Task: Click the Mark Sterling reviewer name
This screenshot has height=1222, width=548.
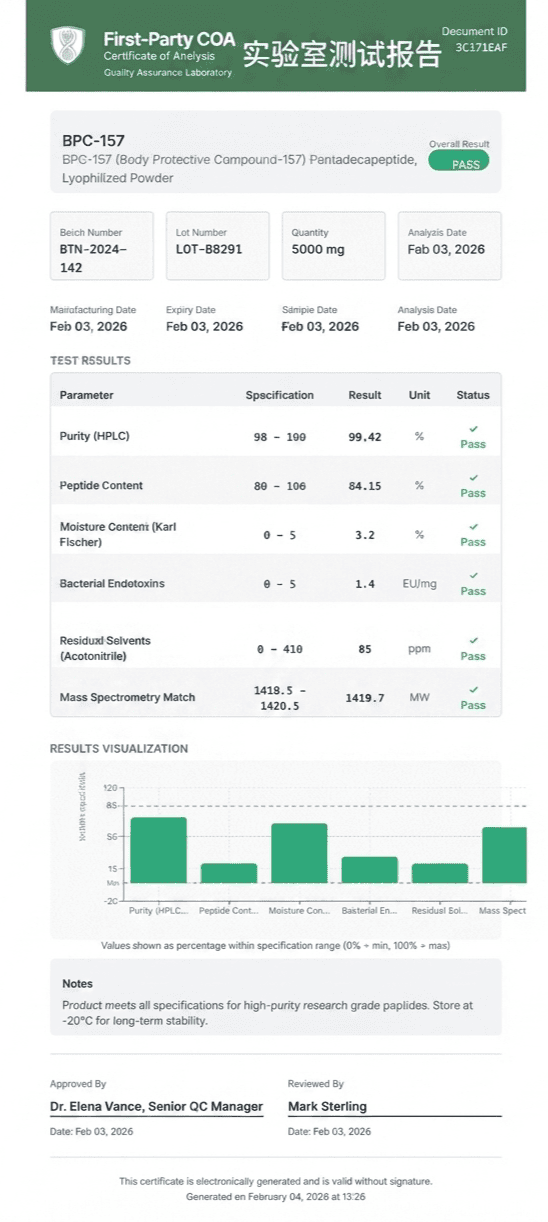Action: click(x=328, y=1107)
